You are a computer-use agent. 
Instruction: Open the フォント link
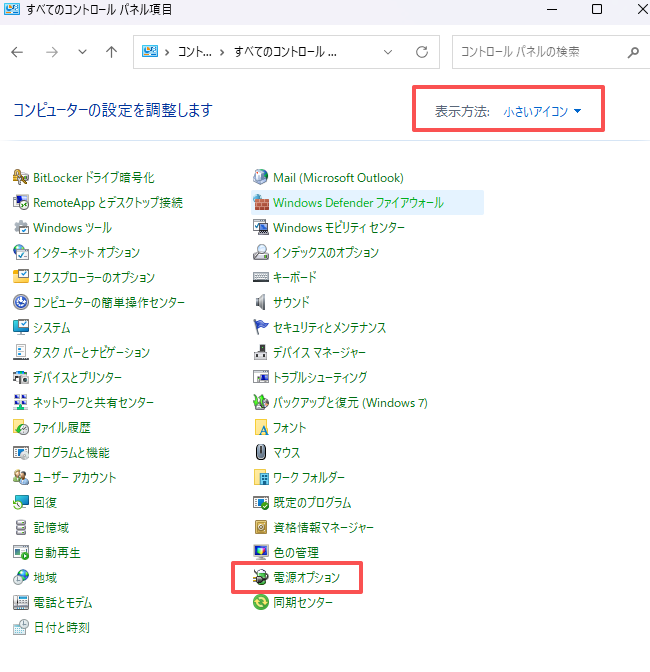pyautogui.click(x=289, y=427)
